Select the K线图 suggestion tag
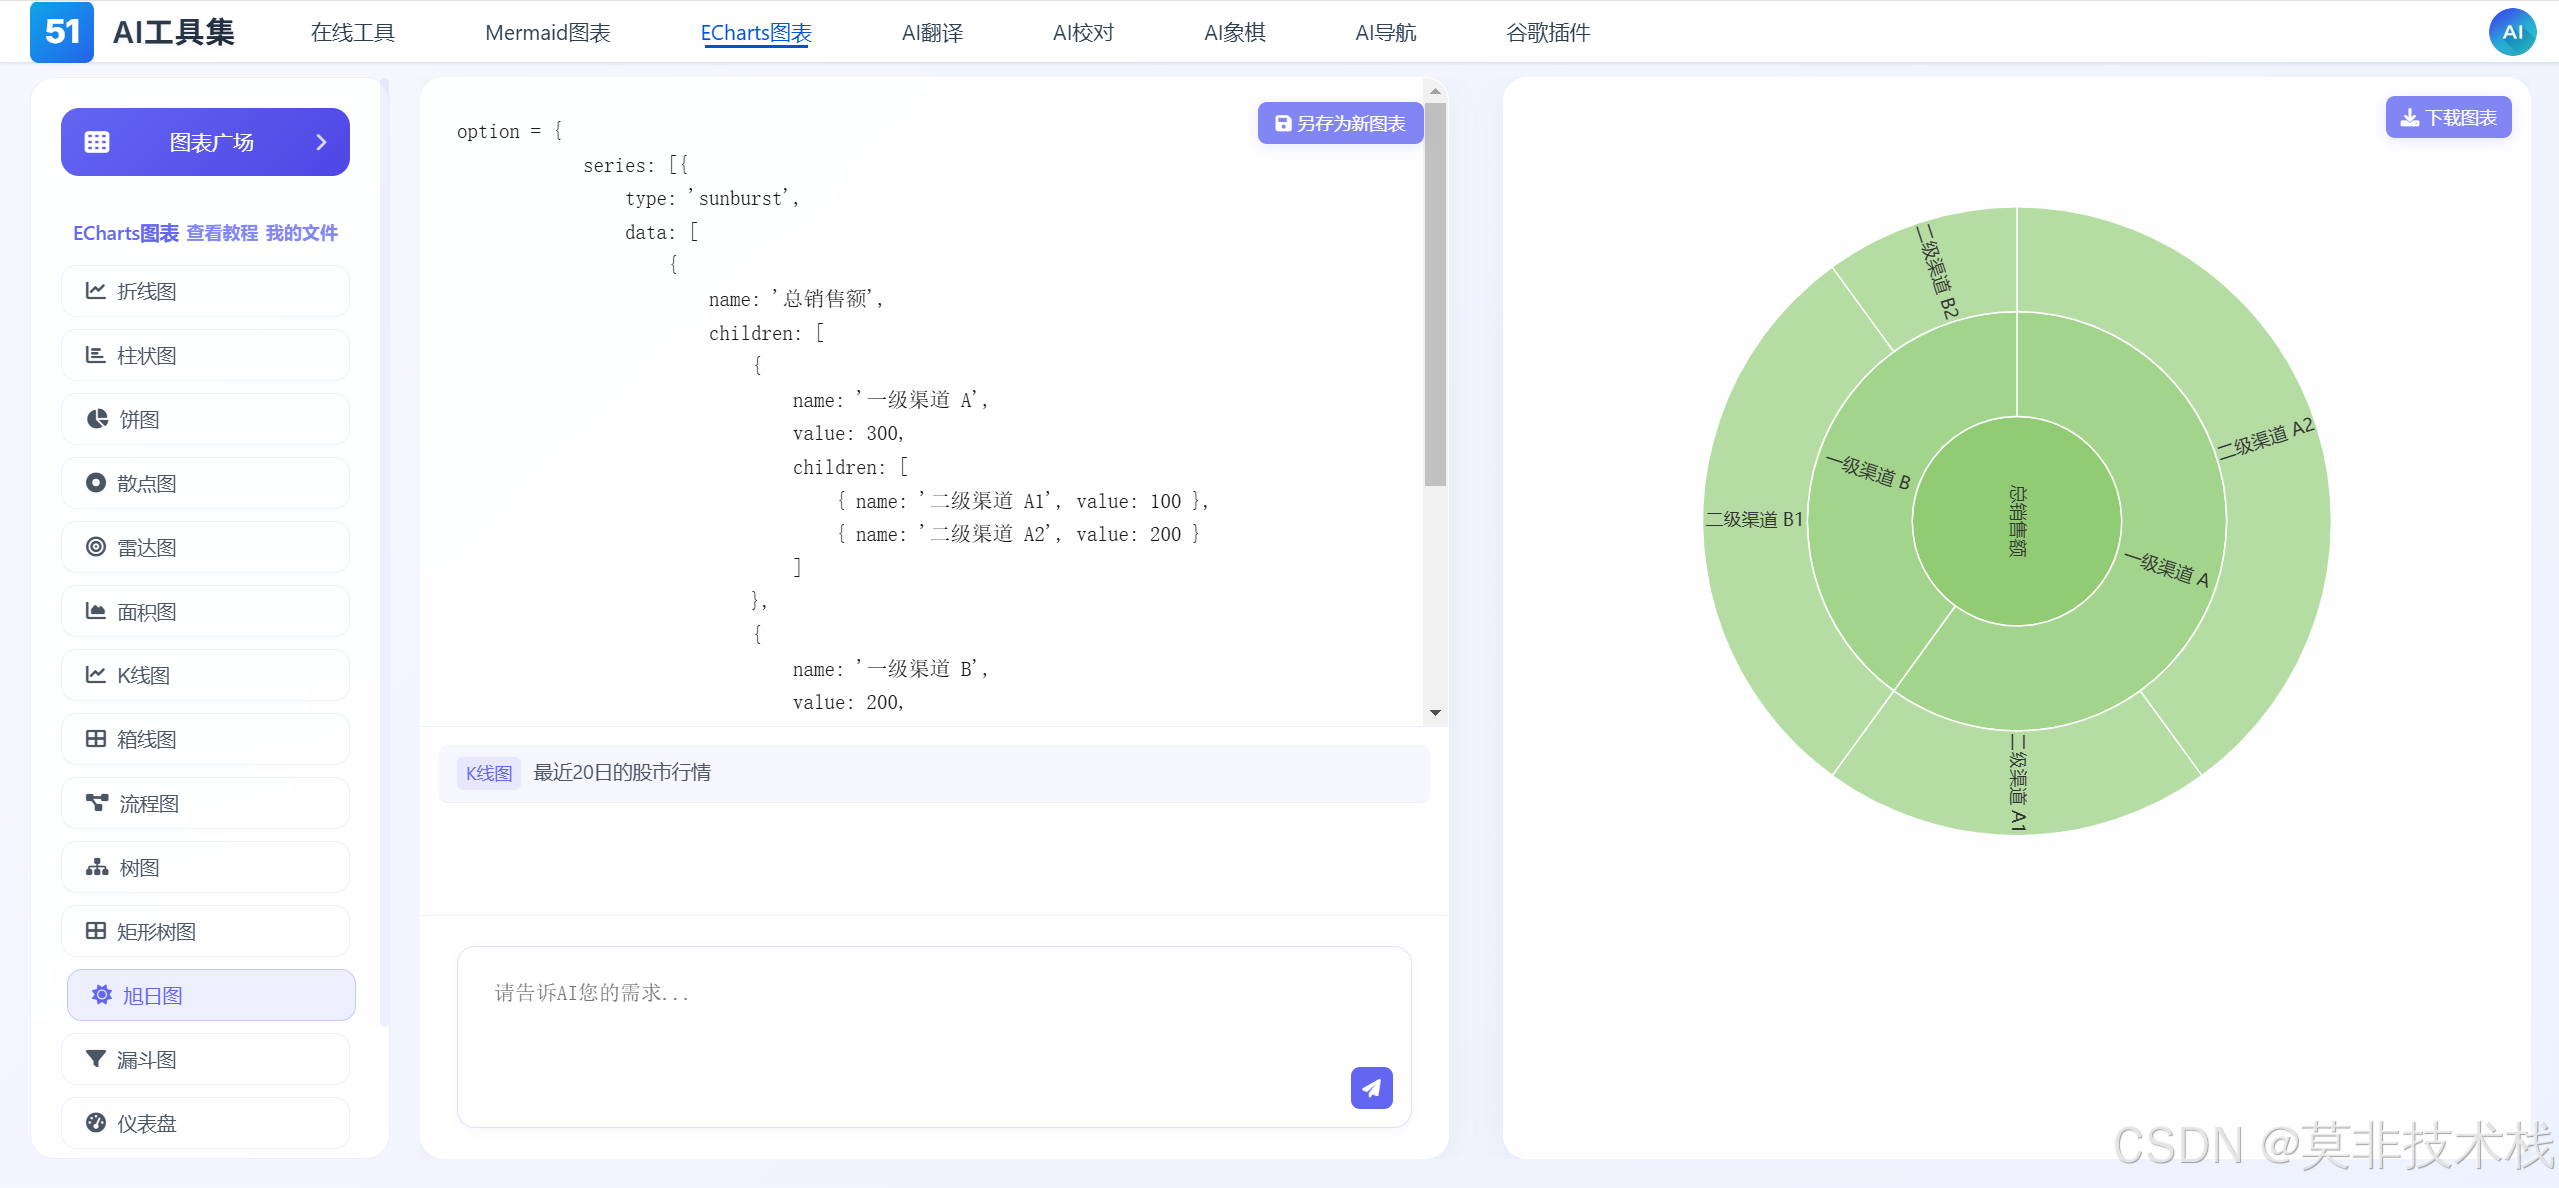 [x=489, y=773]
